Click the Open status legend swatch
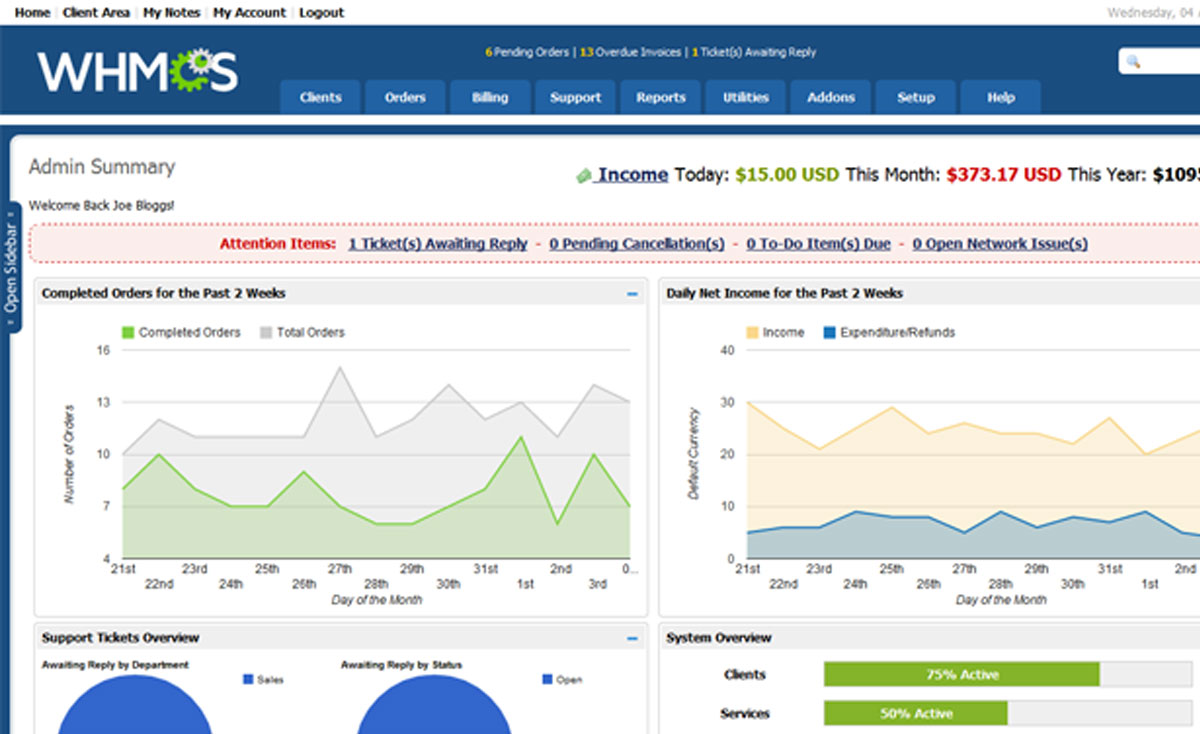 [x=547, y=680]
